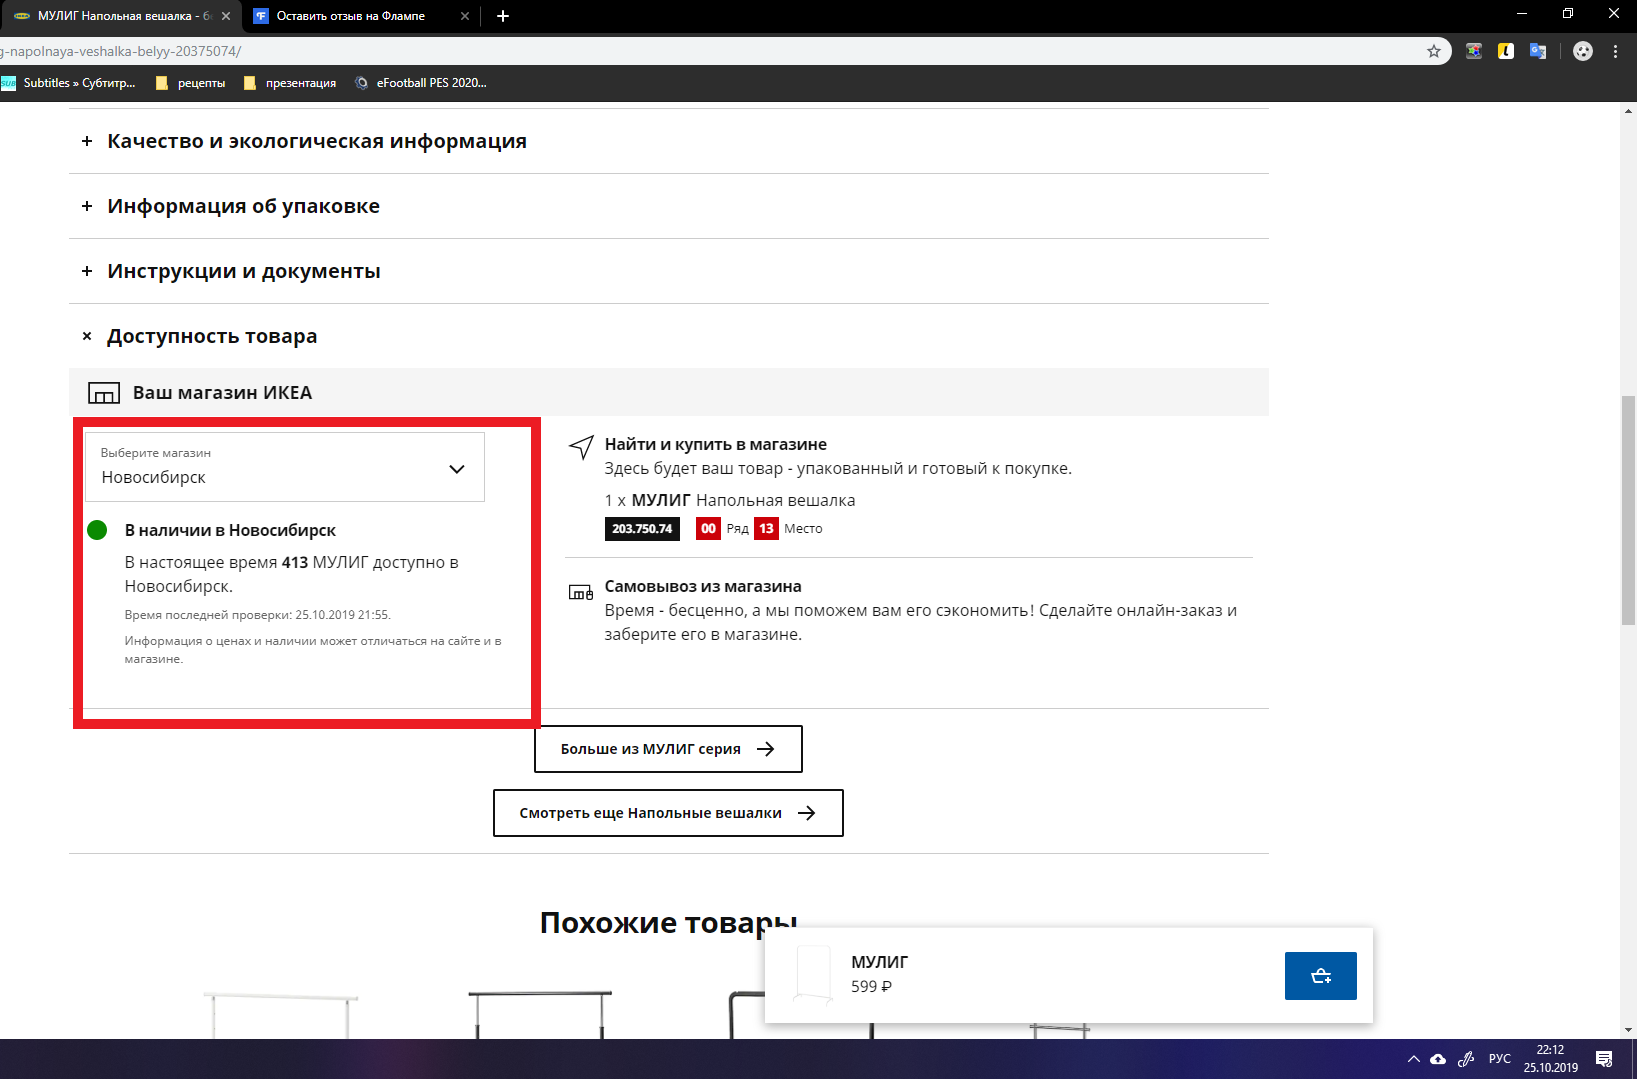Image resolution: width=1637 pixels, height=1079 pixels.
Task: Click Похожие товары heading
Action: pos(668,922)
